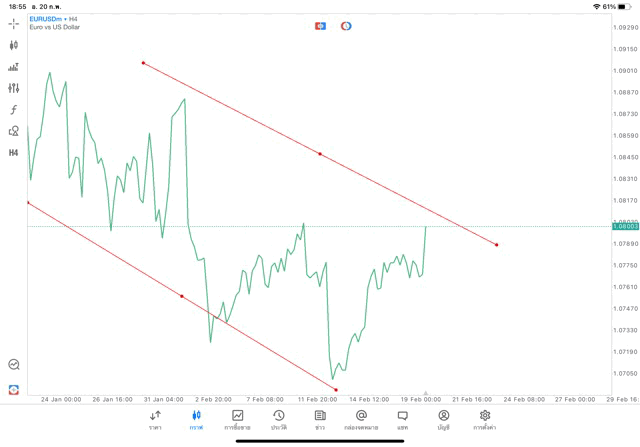Open the ข่าว (News) tab
The height and width of the screenshot is (447, 640).
(320, 419)
